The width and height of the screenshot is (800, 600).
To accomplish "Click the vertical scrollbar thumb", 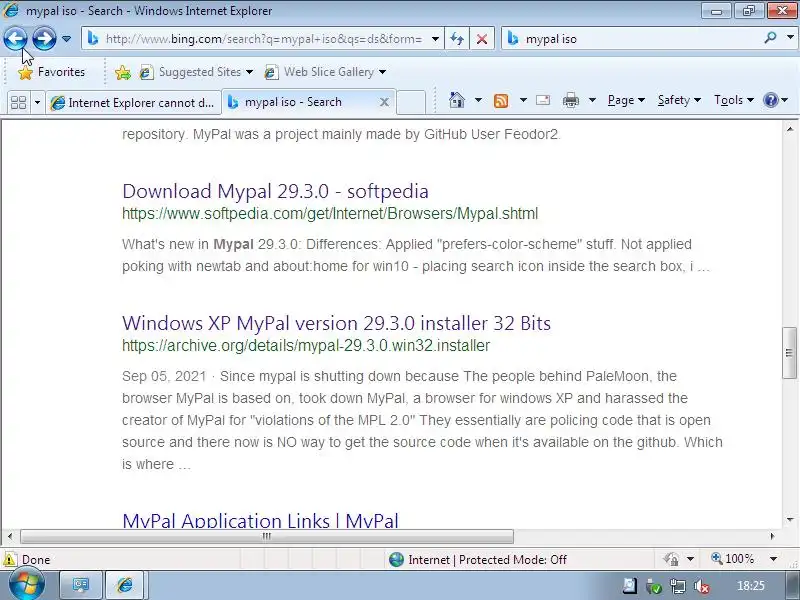I will [789, 352].
